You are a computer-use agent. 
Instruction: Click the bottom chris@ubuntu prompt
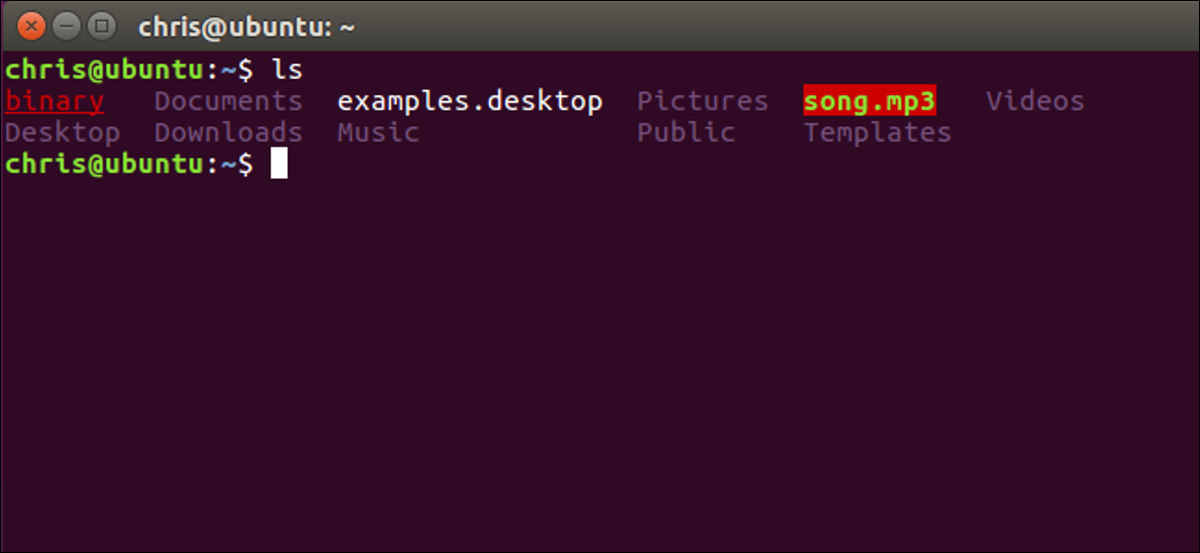tap(129, 164)
